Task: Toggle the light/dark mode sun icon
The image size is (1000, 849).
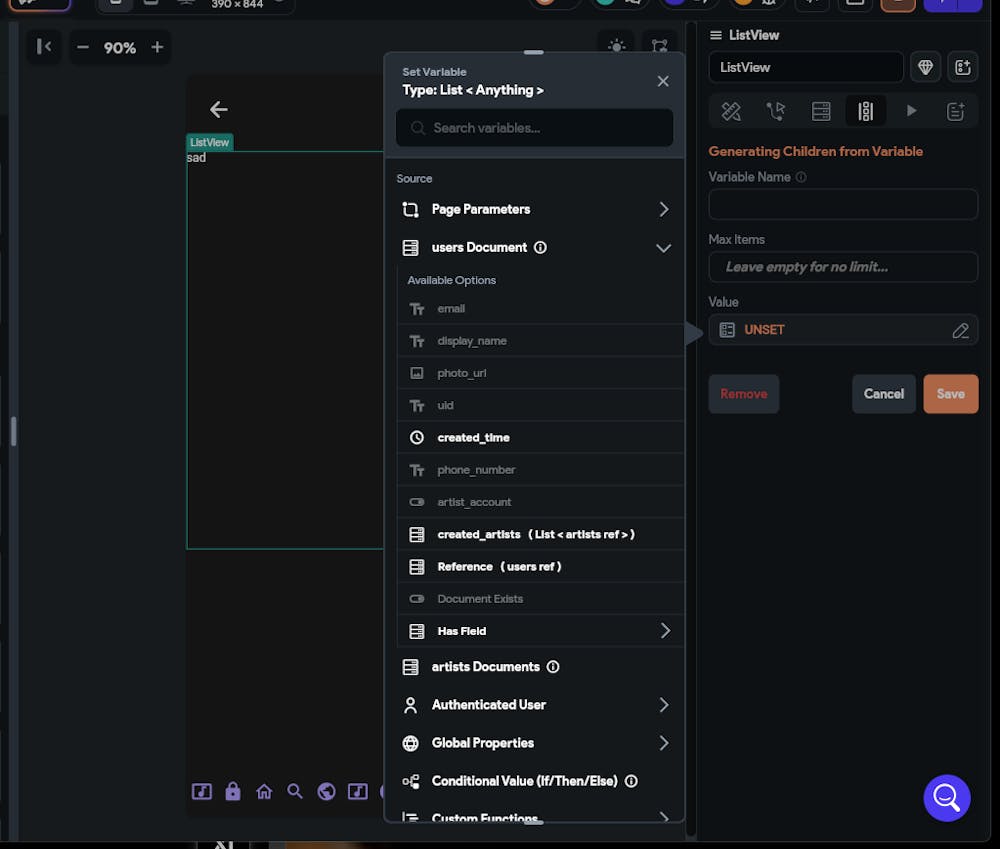Action: coord(617,46)
